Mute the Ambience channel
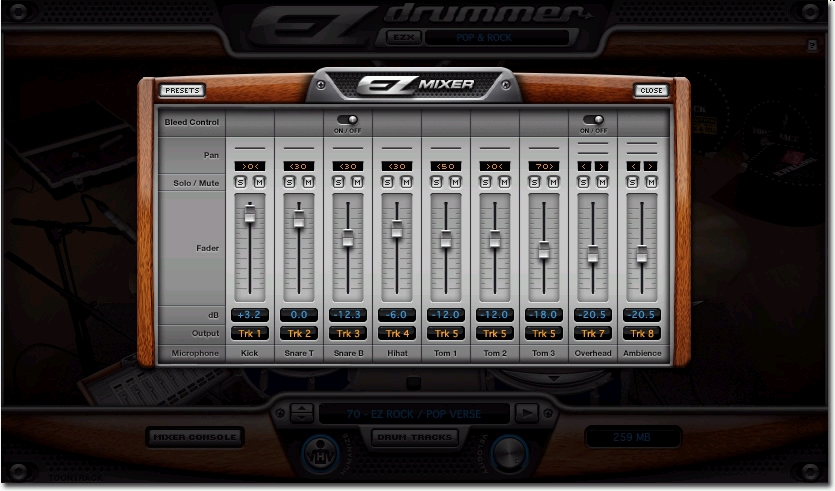 click(x=651, y=183)
